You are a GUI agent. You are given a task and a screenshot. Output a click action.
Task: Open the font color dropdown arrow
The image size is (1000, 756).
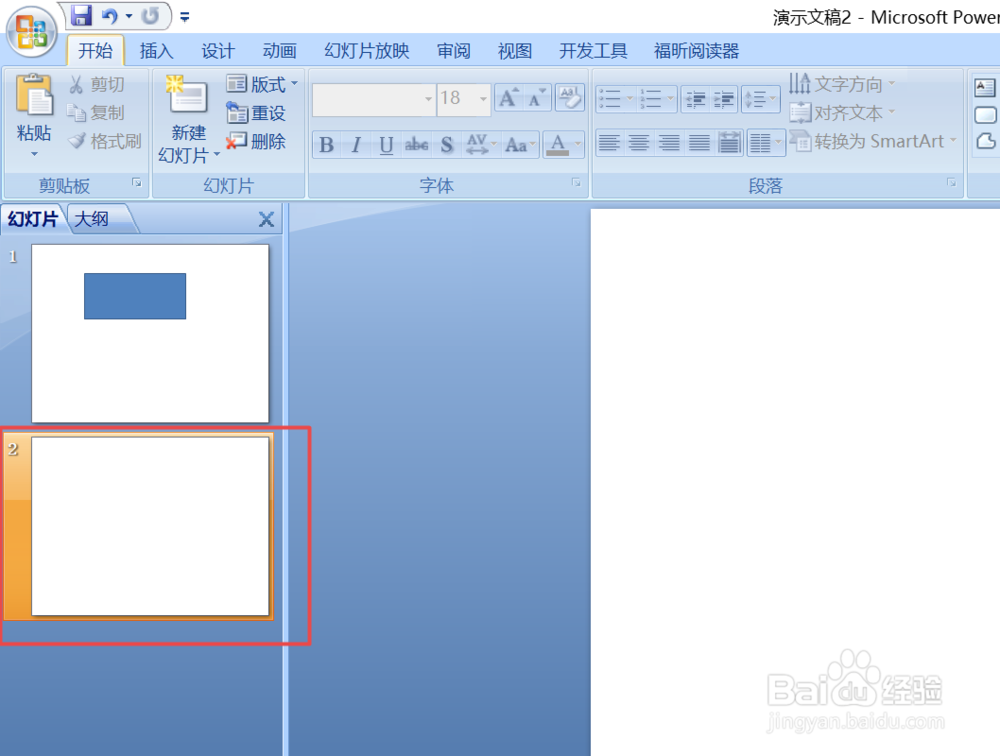578,145
